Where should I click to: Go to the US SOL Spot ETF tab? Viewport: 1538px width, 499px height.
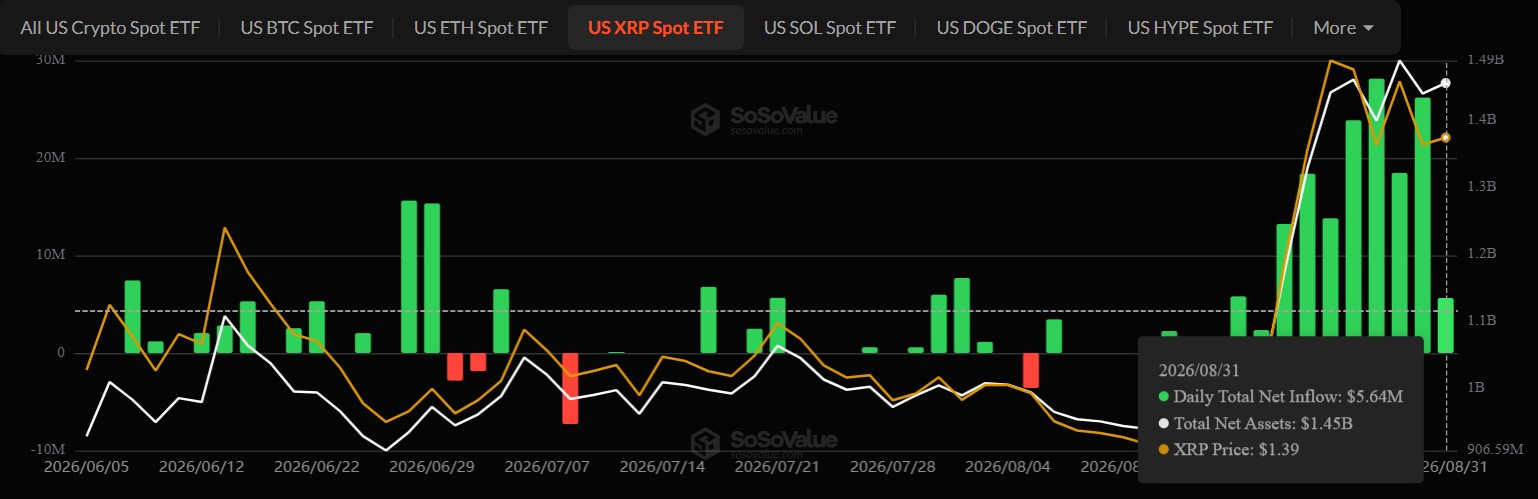[x=830, y=27]
